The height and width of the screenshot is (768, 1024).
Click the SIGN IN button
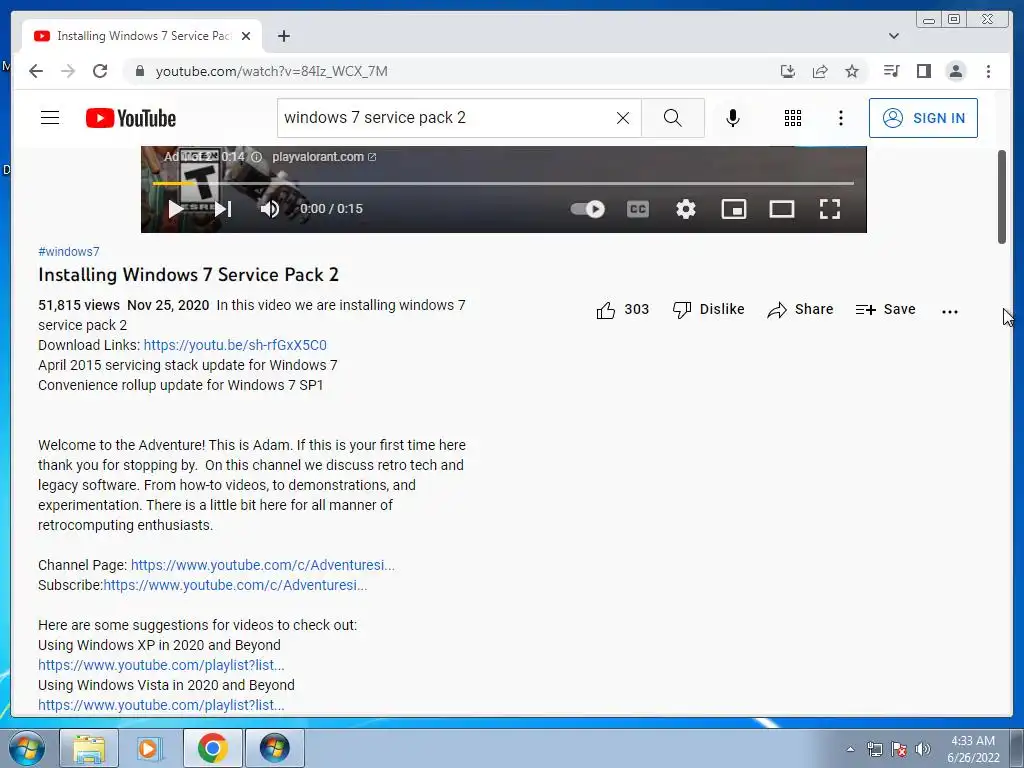click(923, 118)
